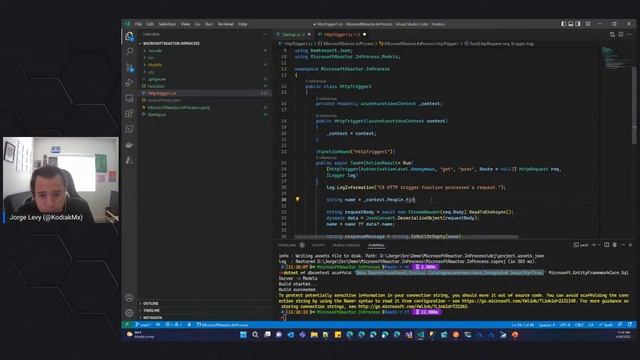Open the Extensions view
The width and height of the screenshot is (640, 360).
(129, 113)
